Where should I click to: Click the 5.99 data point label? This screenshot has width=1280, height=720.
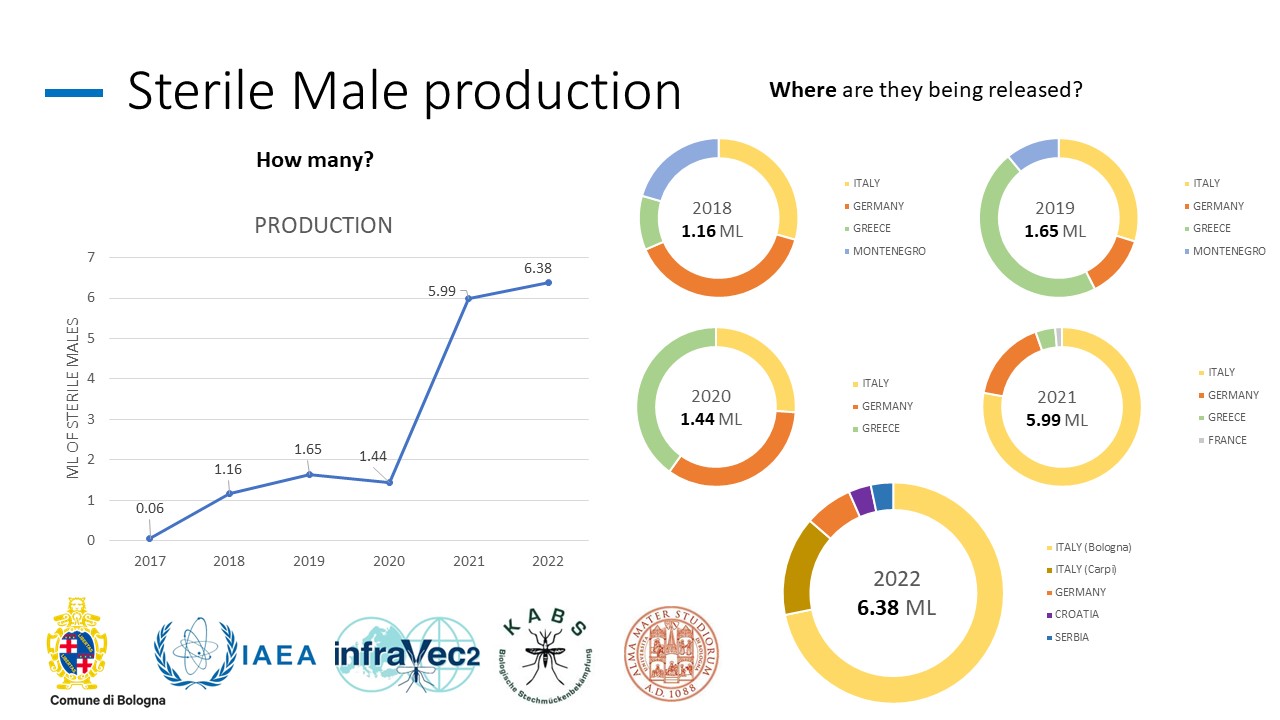click(441, 291)
